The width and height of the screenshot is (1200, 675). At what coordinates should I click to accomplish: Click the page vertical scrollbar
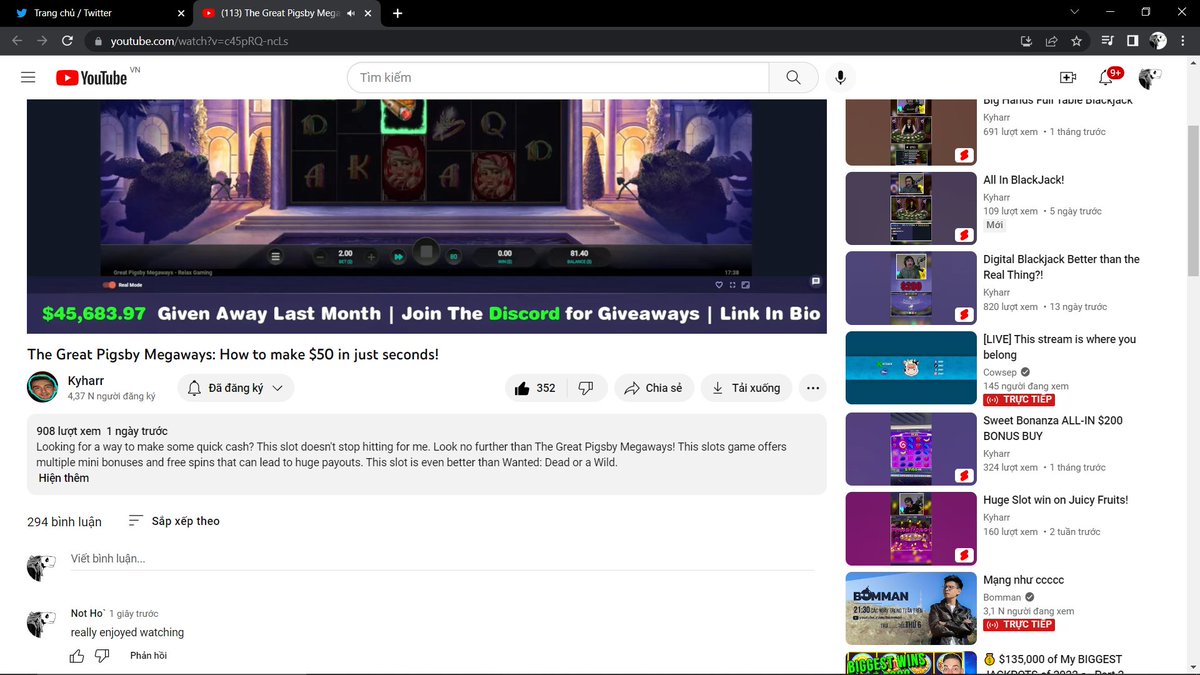coord(1192,200)
